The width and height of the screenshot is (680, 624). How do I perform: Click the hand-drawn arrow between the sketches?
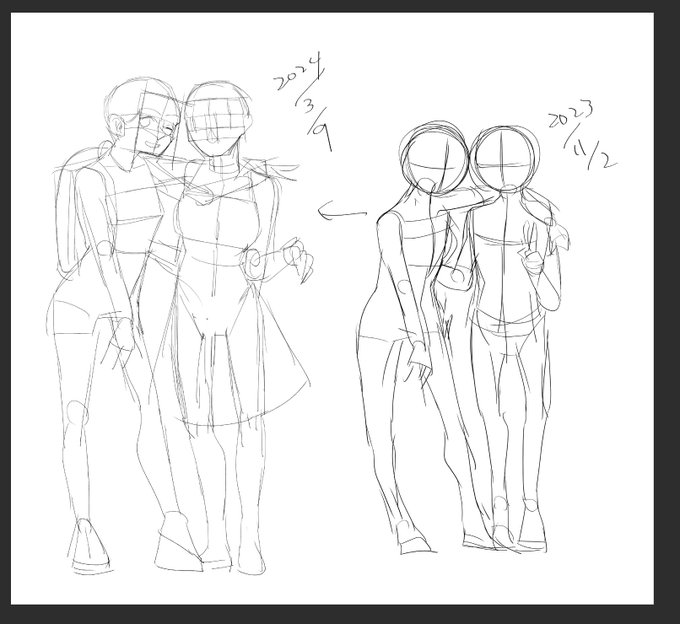point(343,212)
